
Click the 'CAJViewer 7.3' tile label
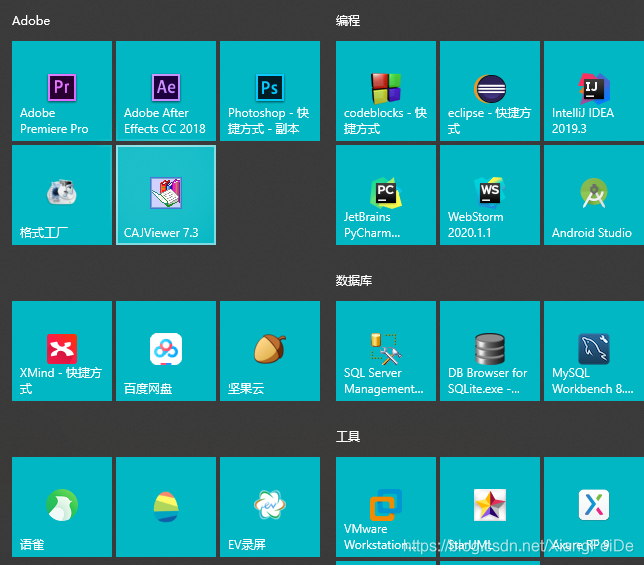(x=161, y=233)
